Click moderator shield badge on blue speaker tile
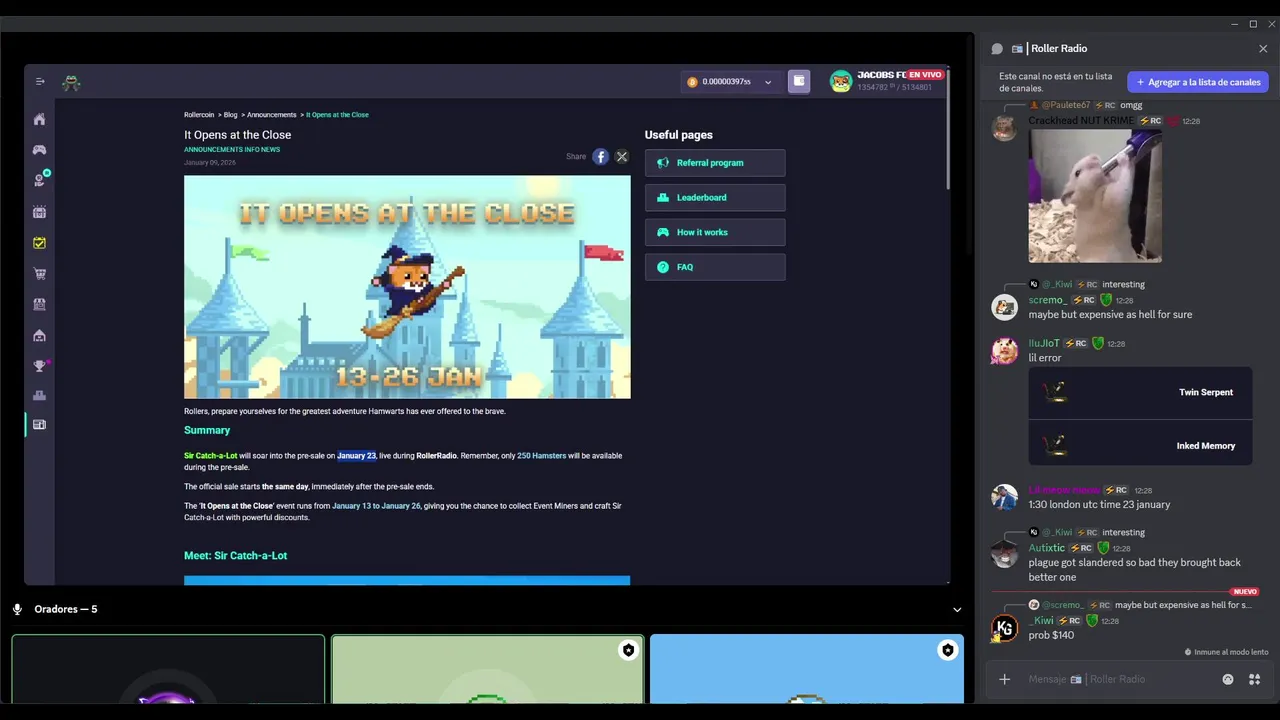 (947, 650)
